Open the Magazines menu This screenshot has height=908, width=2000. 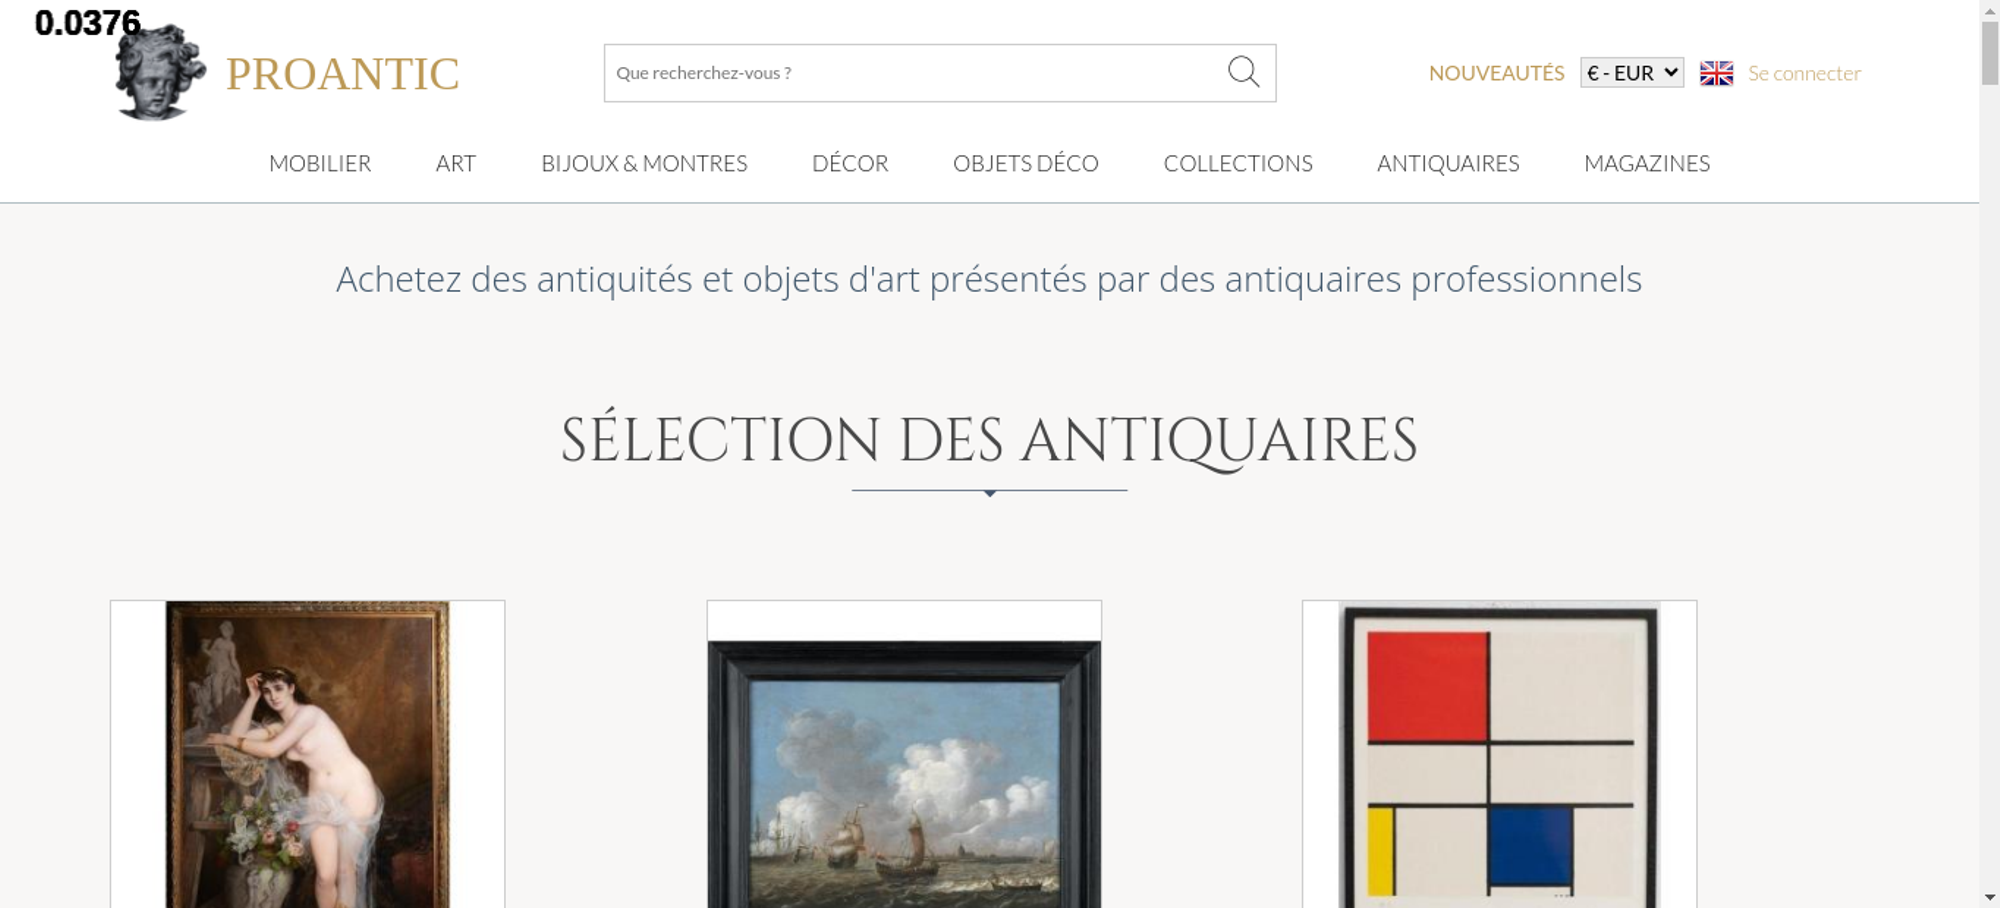[x=1647, y=163]
